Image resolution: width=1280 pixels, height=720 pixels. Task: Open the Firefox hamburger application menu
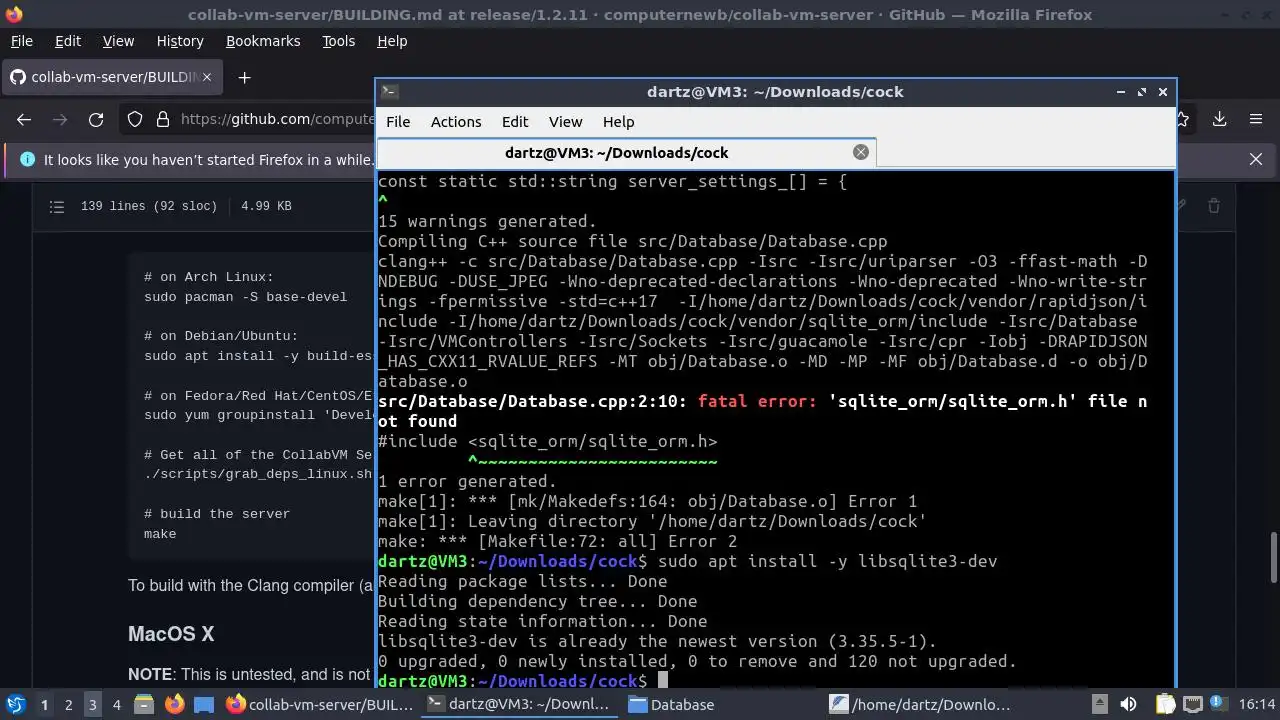1256,119
